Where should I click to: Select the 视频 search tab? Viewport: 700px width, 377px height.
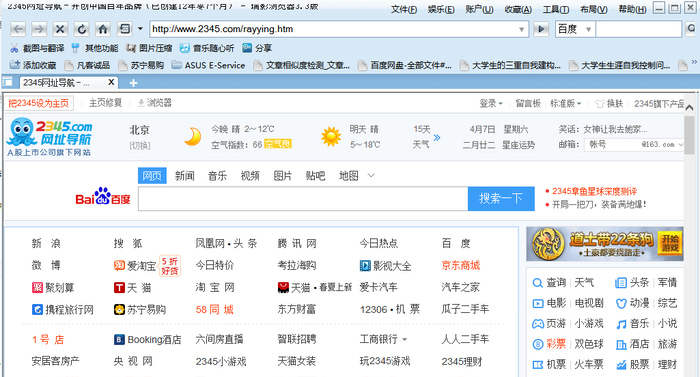[x=250, y=176]
